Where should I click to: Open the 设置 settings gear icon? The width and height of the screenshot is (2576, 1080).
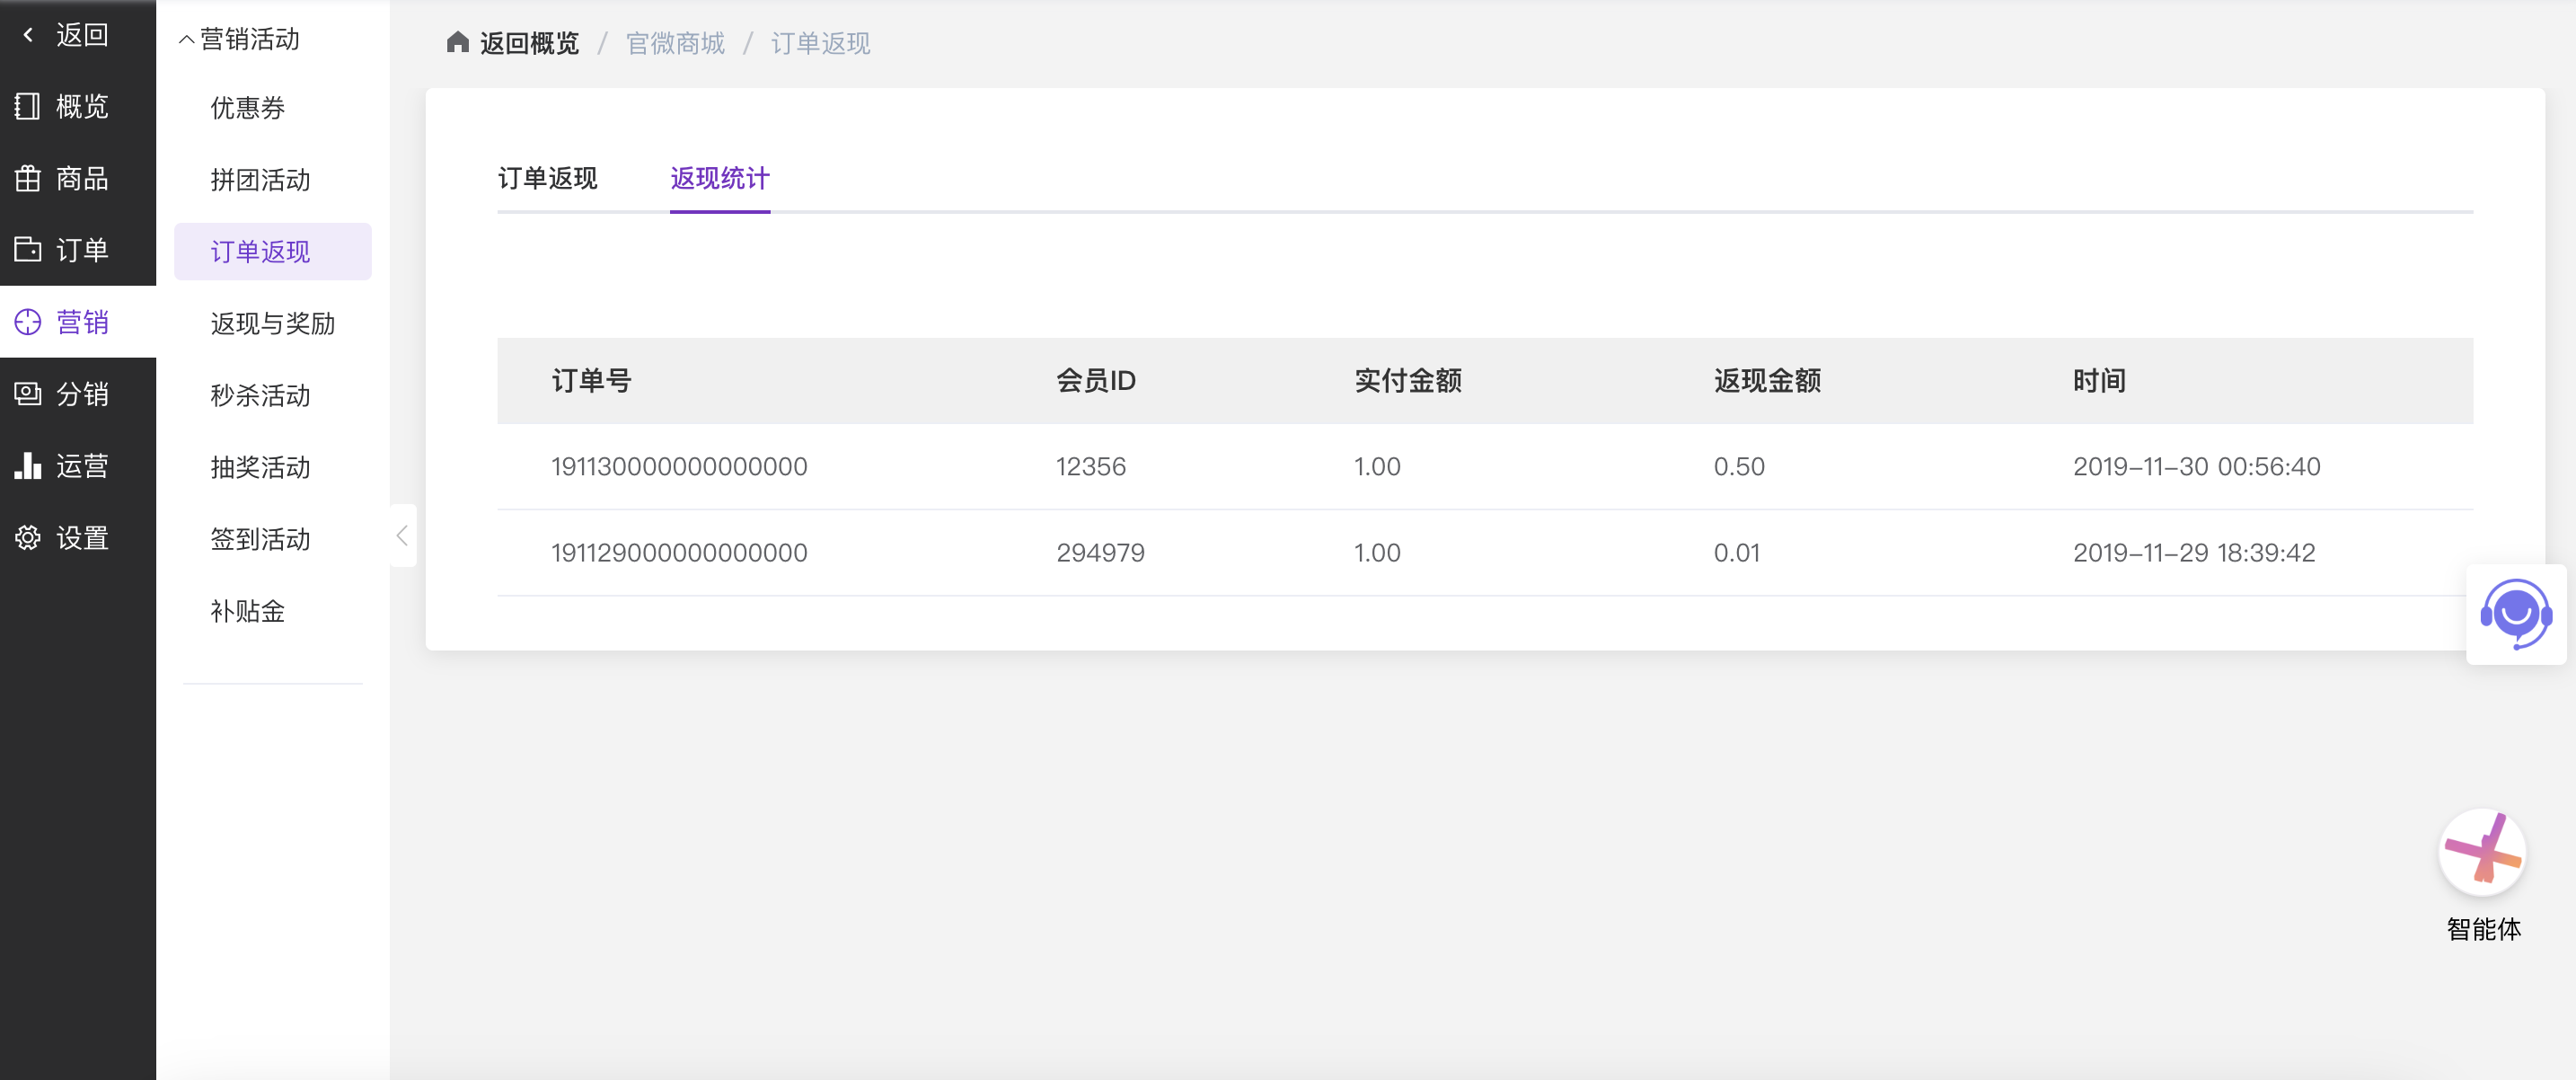[28, 537]
